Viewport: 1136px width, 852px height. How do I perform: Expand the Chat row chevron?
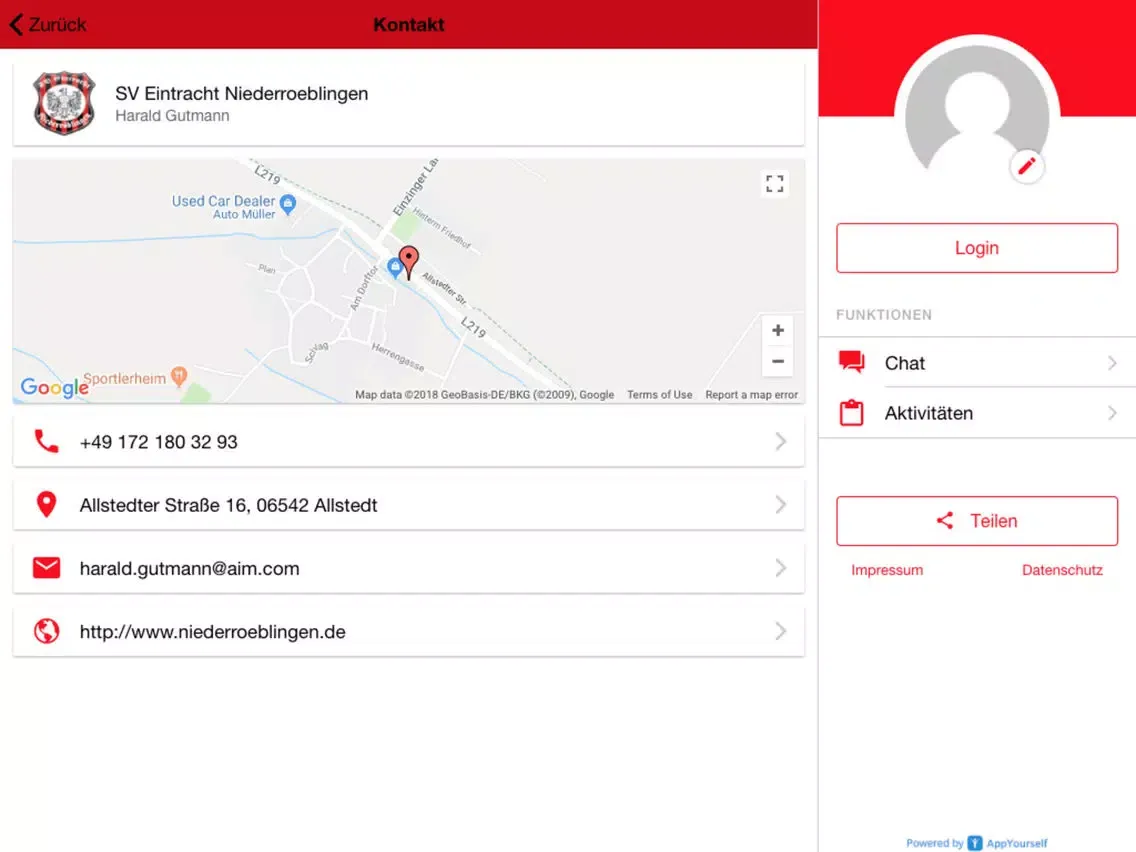click(x=1112, y=362)
